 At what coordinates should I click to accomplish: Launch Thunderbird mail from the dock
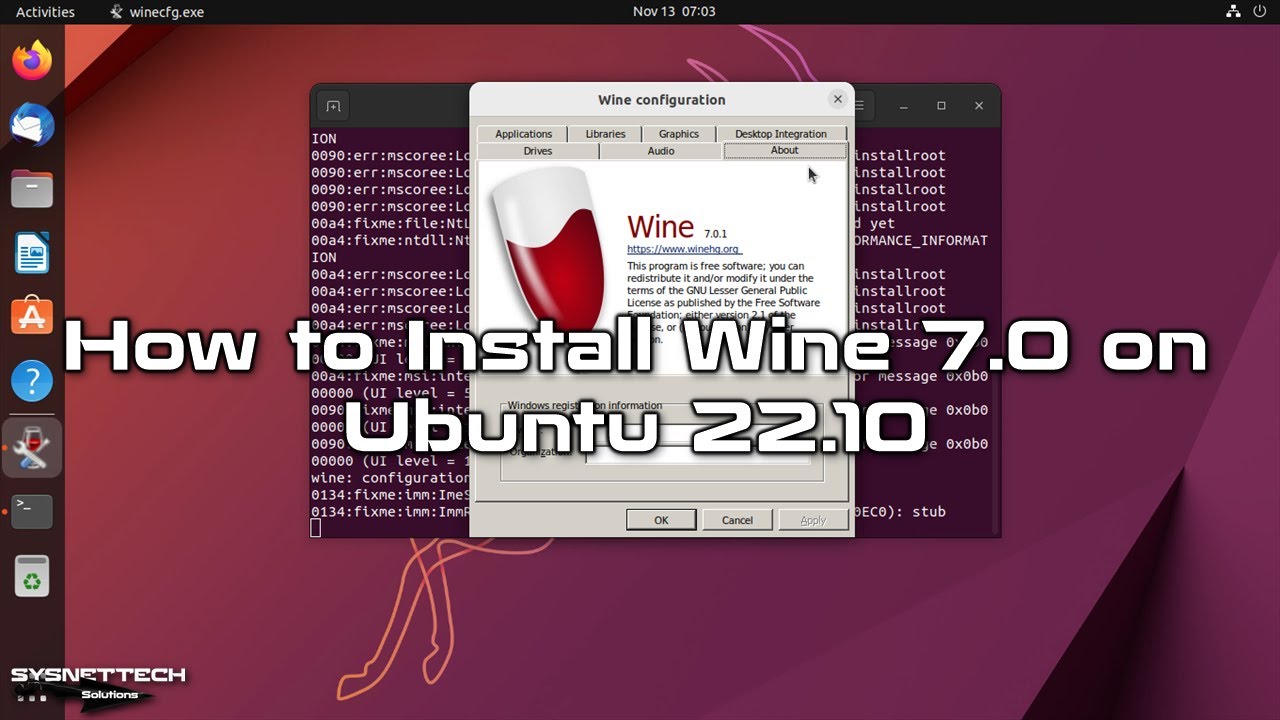(x=32, y=125)
